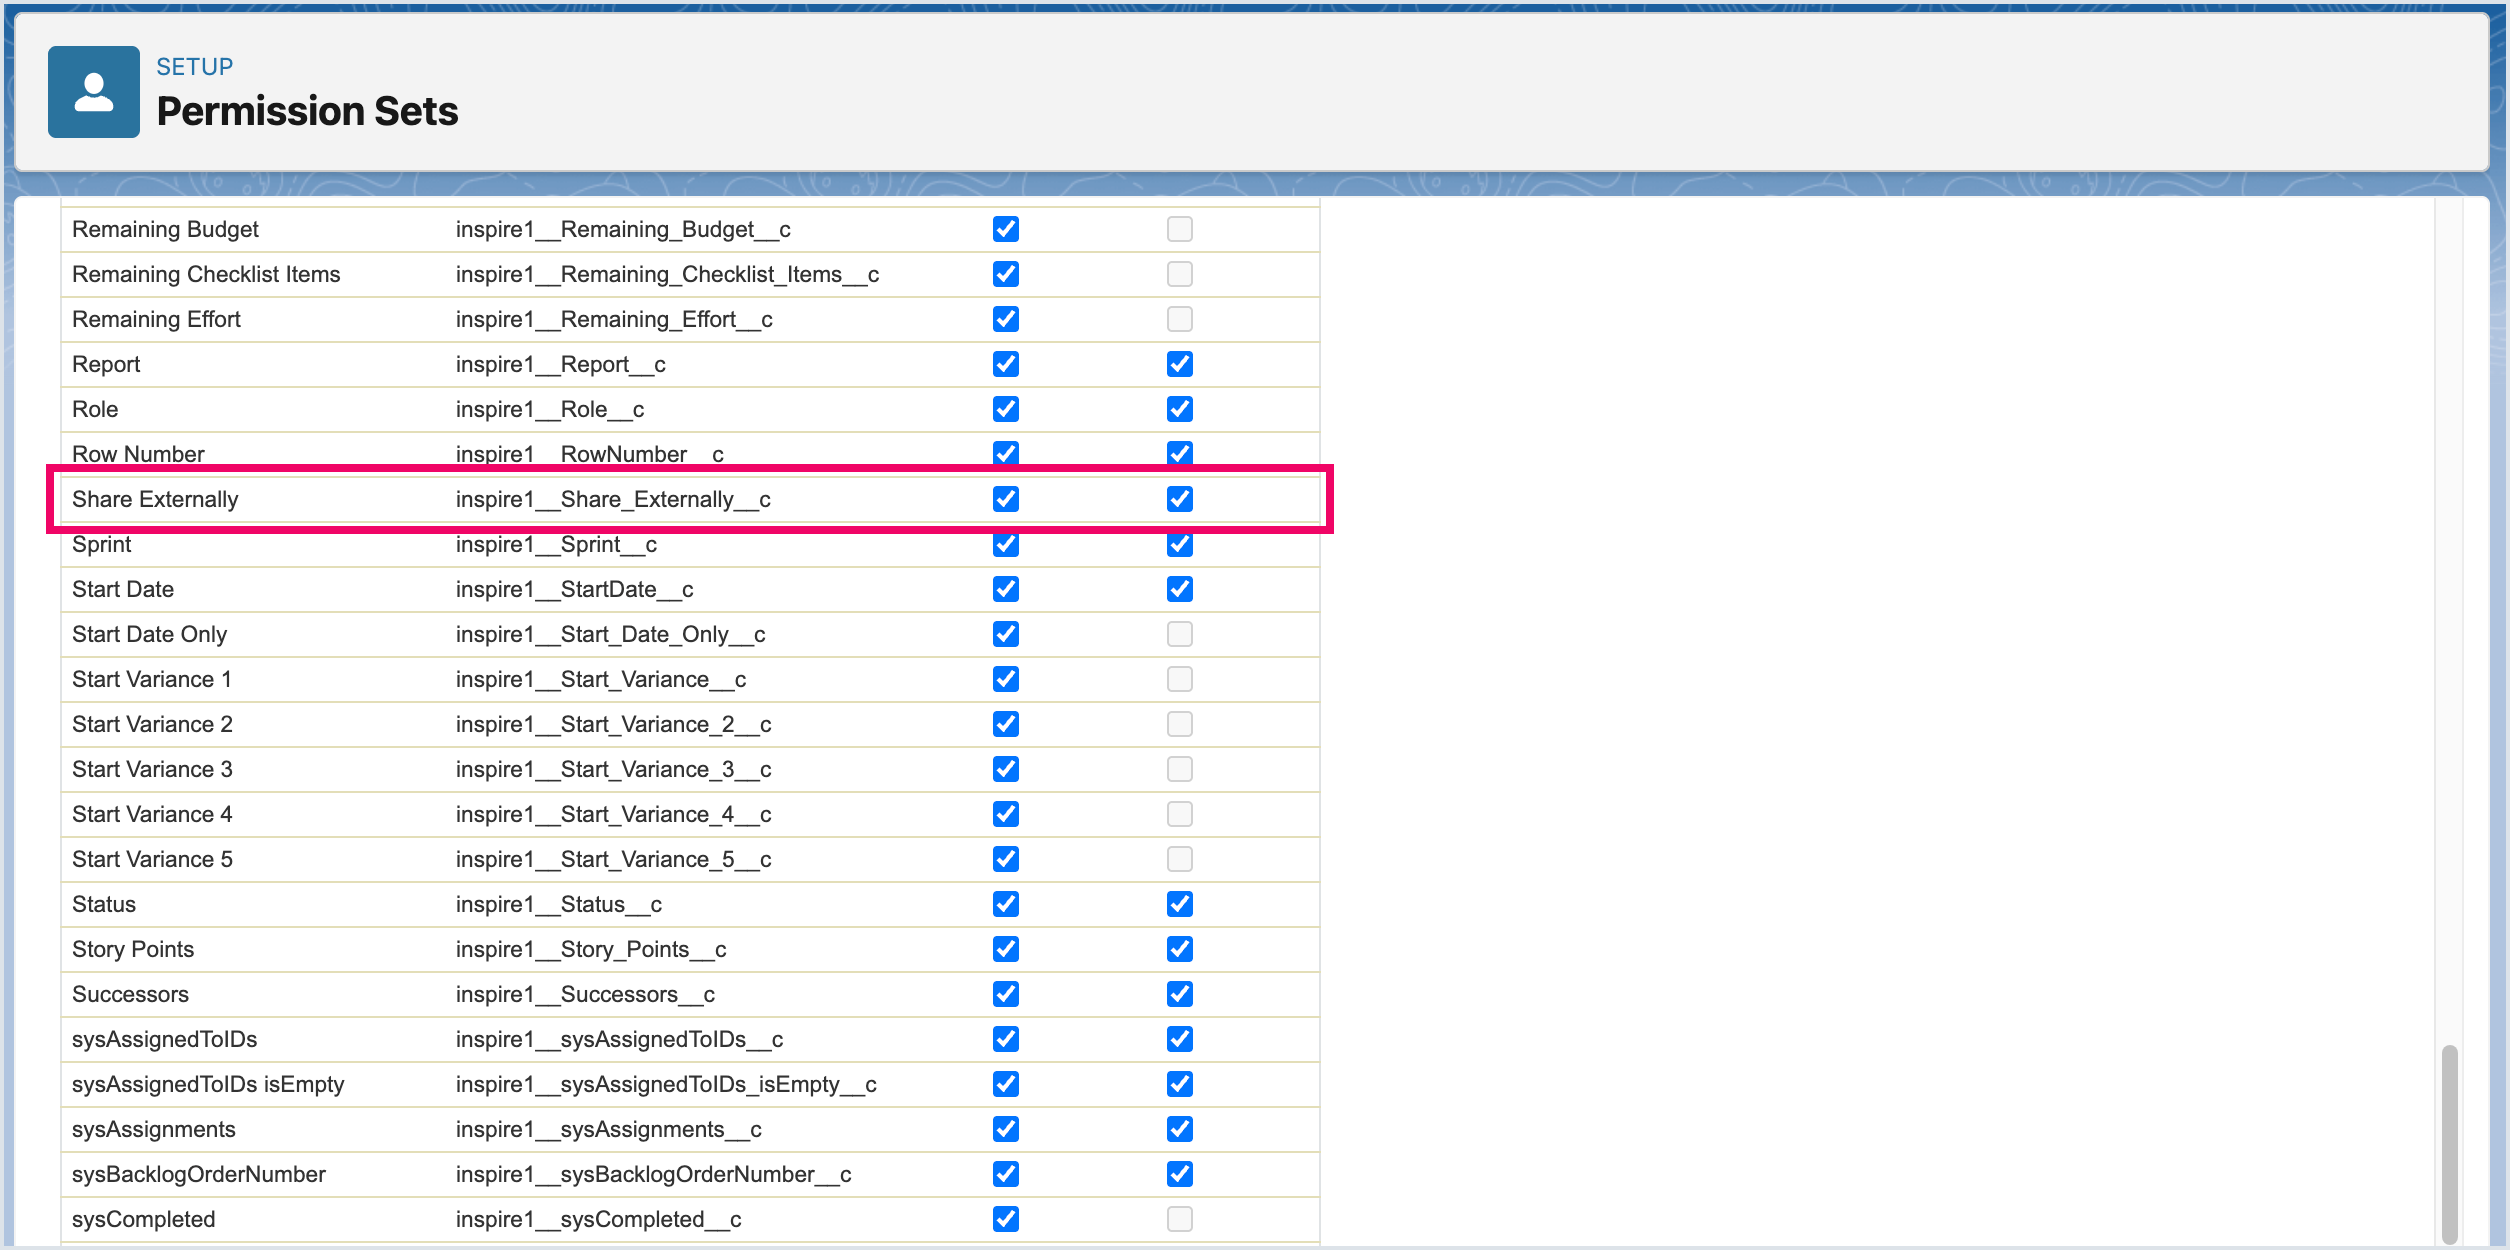The image size is (2510, 1250).
Task: Click the Permission Sets user icon
Action: pos(94,92)
